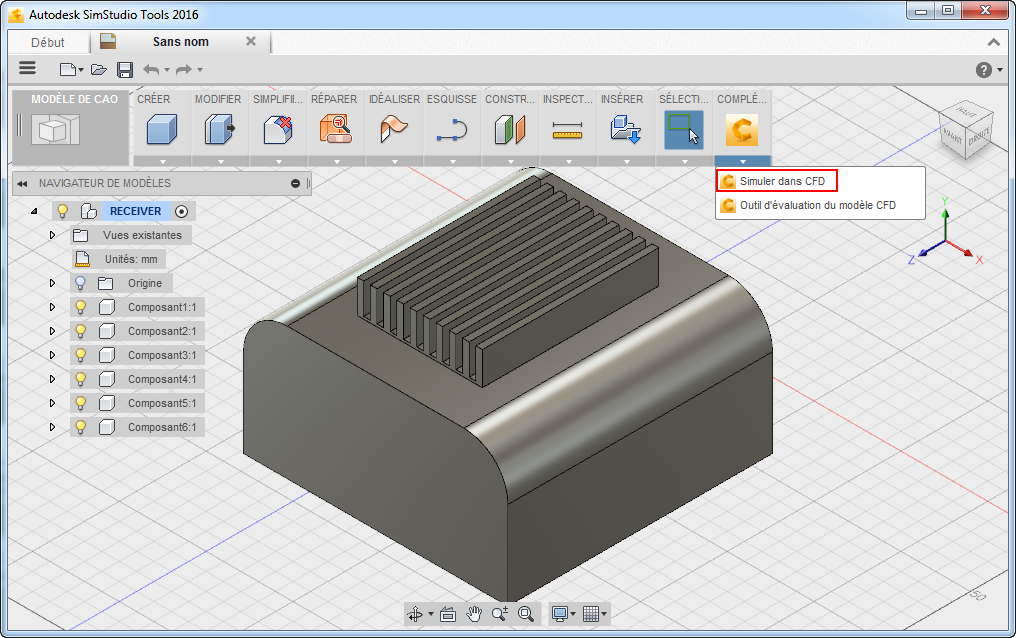Click the Undo arrow

151,69
